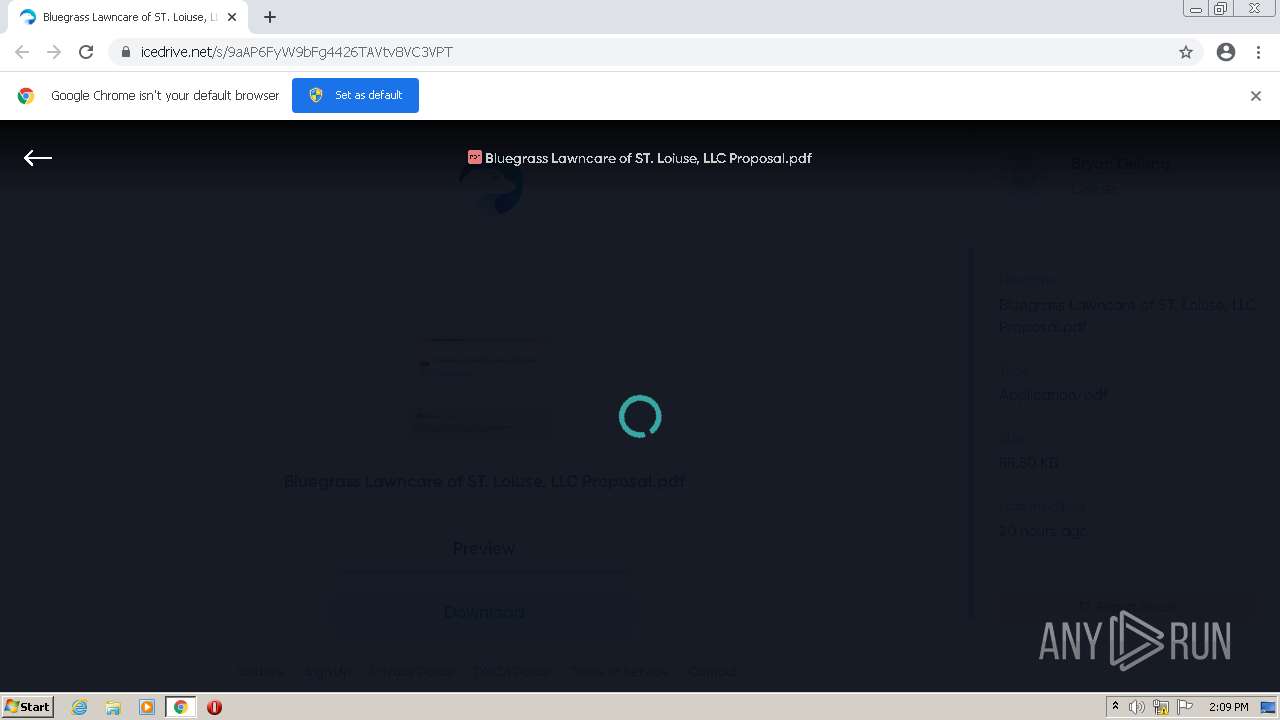The width and height of the screenshot is (1280, 720).
Task: Show hidden system tray icons
Action: coord(1115,706)
